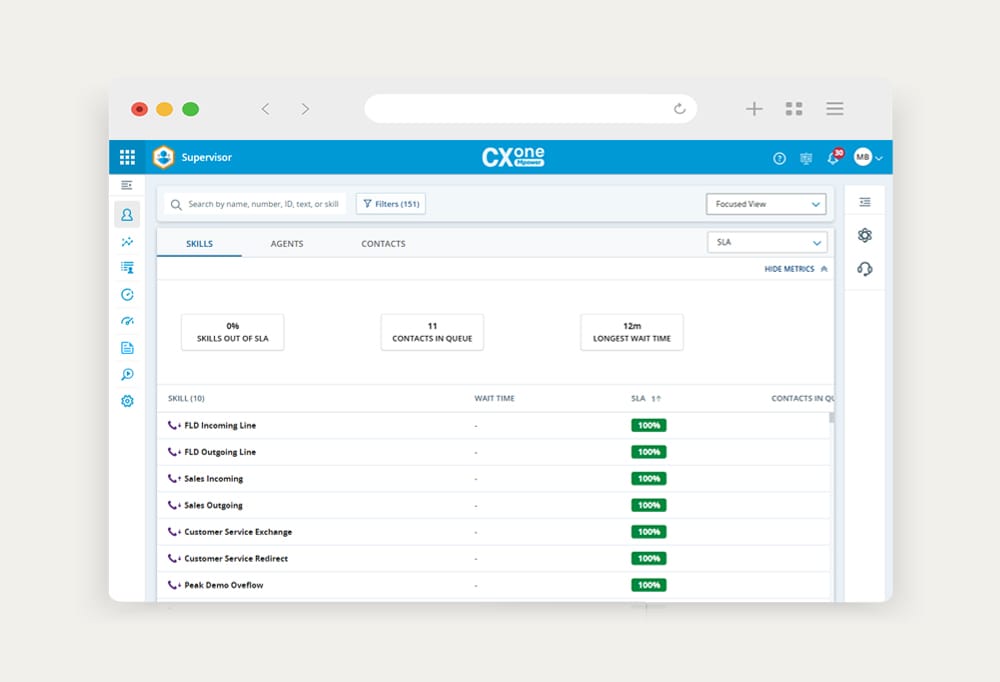Toggle the right panel collapse icon

pyautogui.click(x=865, y=202)
